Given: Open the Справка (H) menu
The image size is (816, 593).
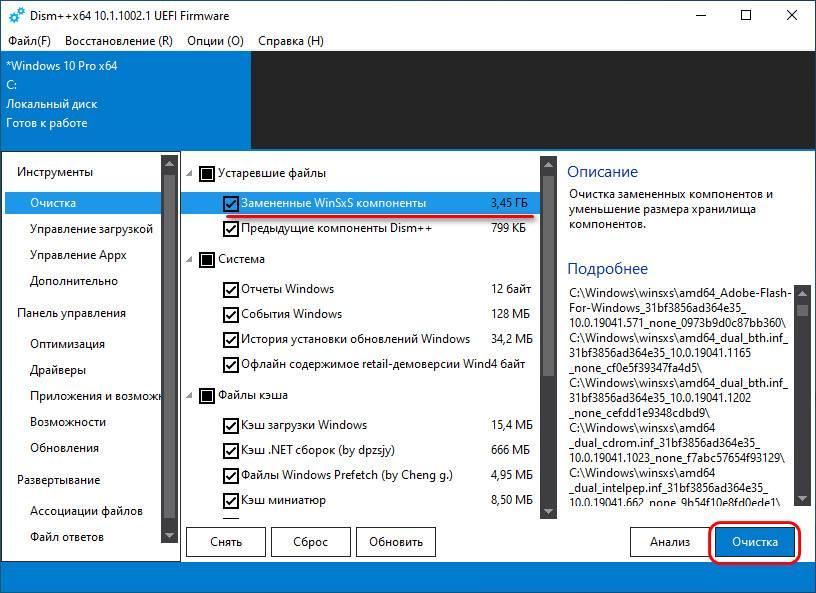Looking at the screenshot, I should coord(291,41).
